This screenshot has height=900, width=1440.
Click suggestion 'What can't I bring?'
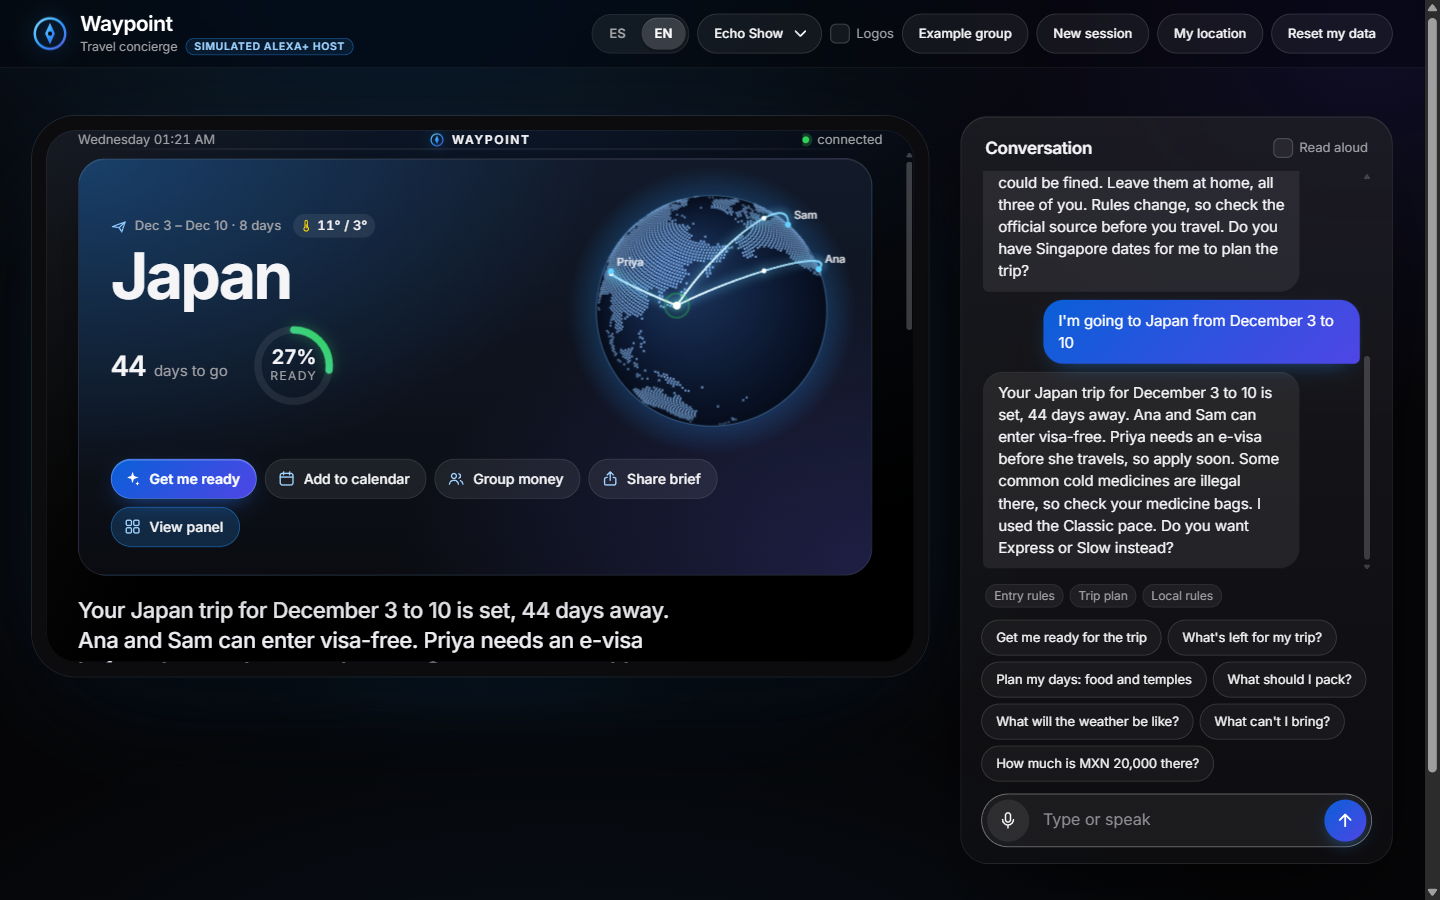[x=1272, y=722]
